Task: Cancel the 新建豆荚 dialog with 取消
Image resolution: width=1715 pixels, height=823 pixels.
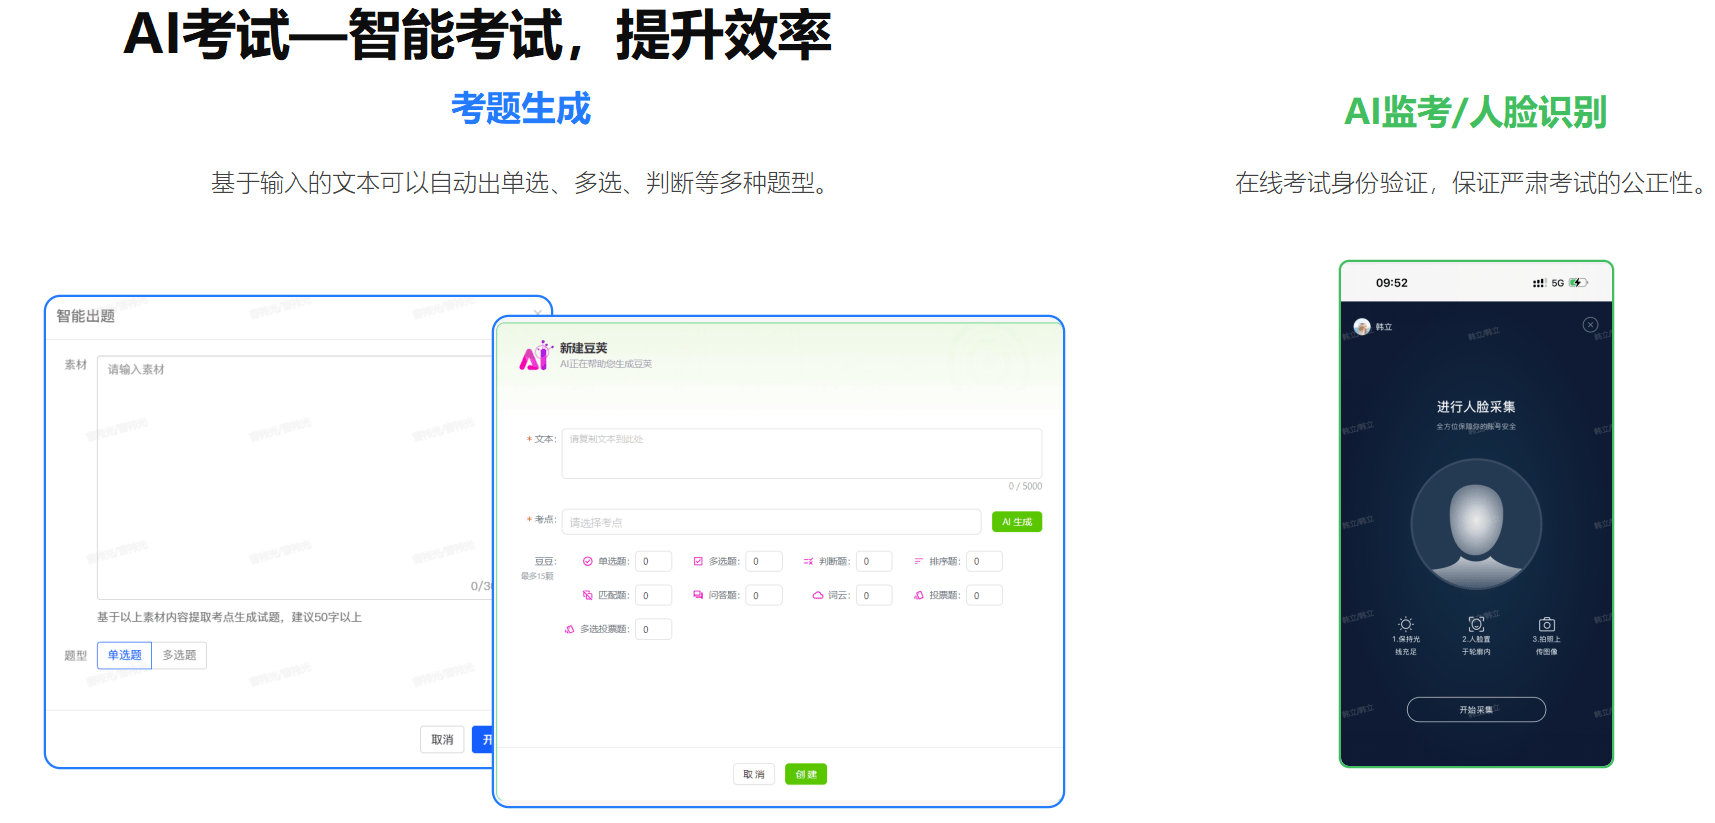Action: click(x=753, y=775)
